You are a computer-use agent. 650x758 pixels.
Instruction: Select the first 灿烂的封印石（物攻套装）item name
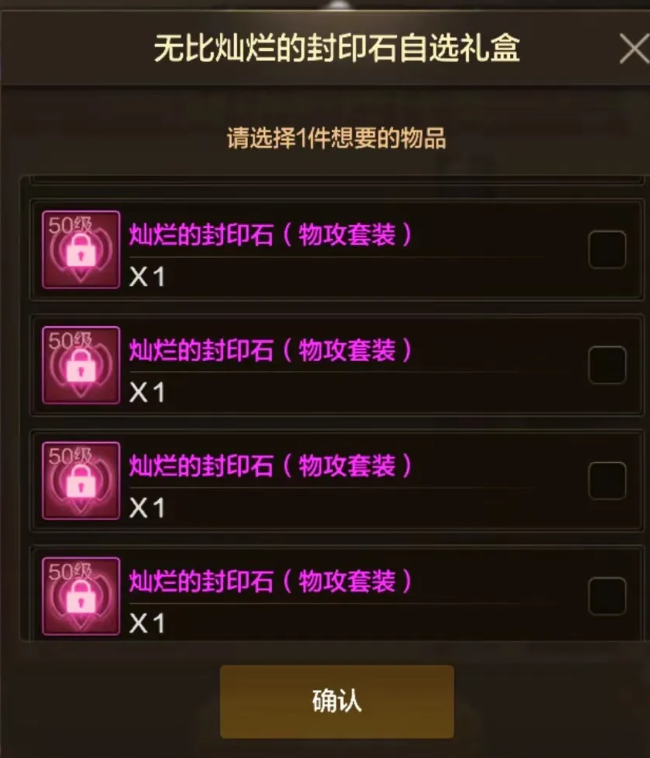coord(271,234)
